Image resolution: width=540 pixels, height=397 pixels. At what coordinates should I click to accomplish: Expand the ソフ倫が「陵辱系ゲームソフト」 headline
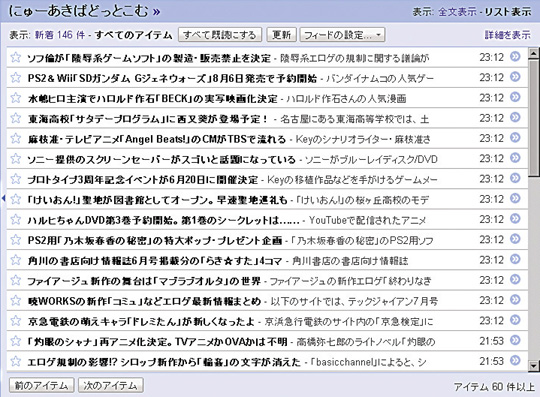(x=149, y=58)
